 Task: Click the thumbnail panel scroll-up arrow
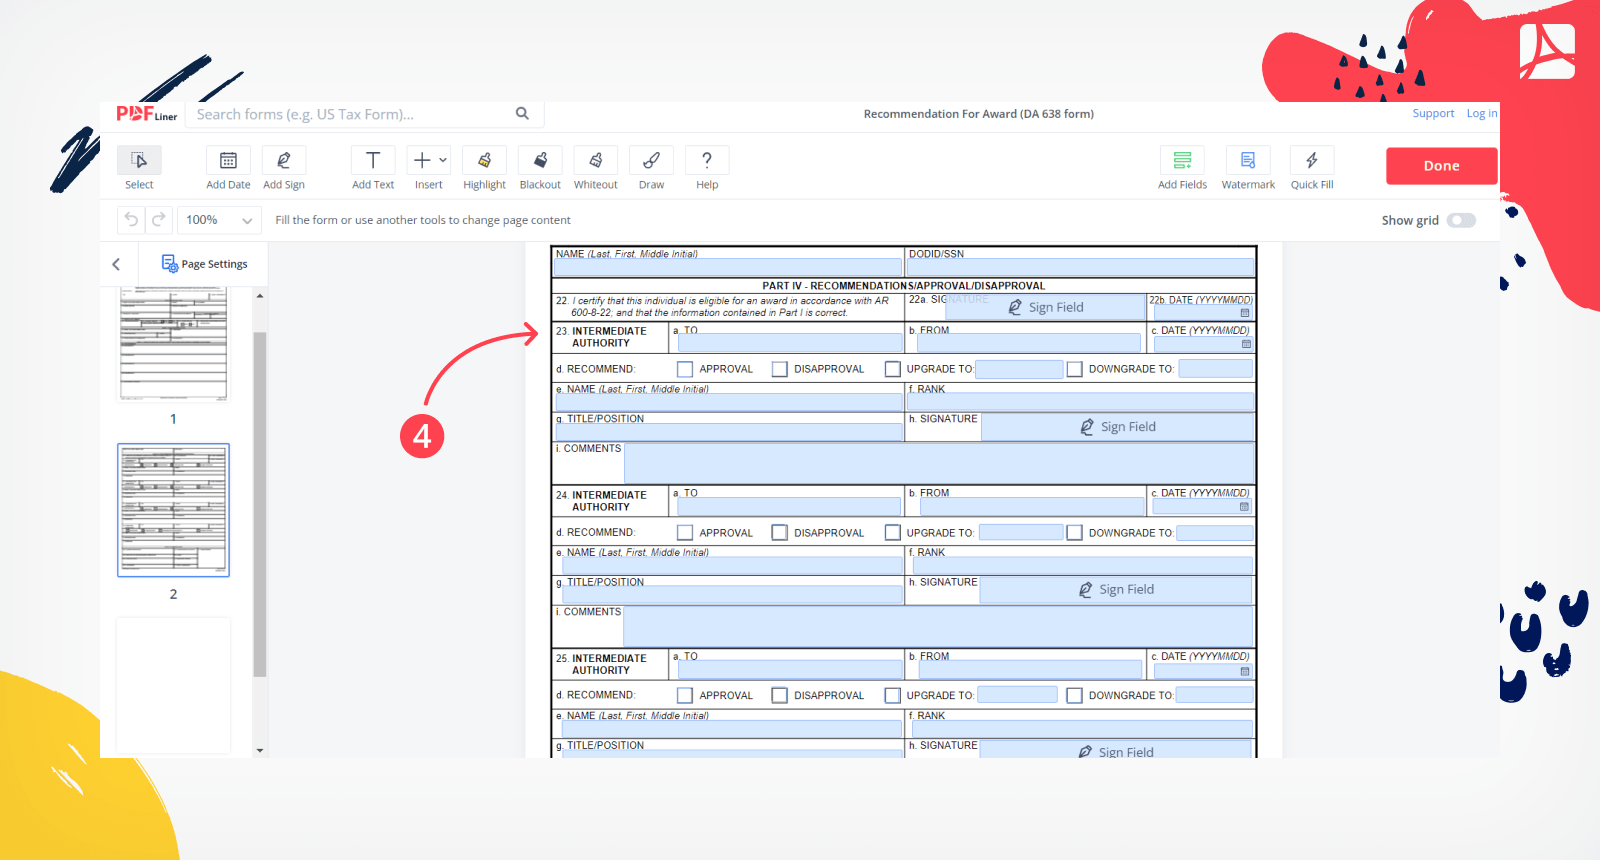click(x=260, y=296)
